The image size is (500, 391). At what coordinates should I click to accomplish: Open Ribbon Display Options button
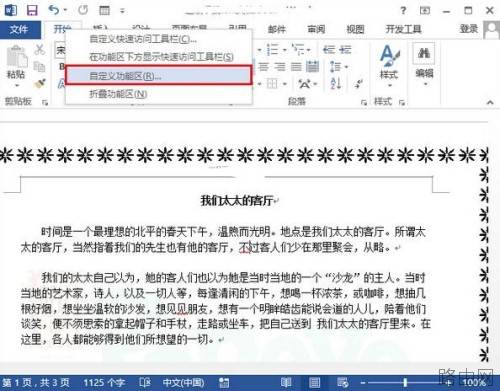coord(425,11)
